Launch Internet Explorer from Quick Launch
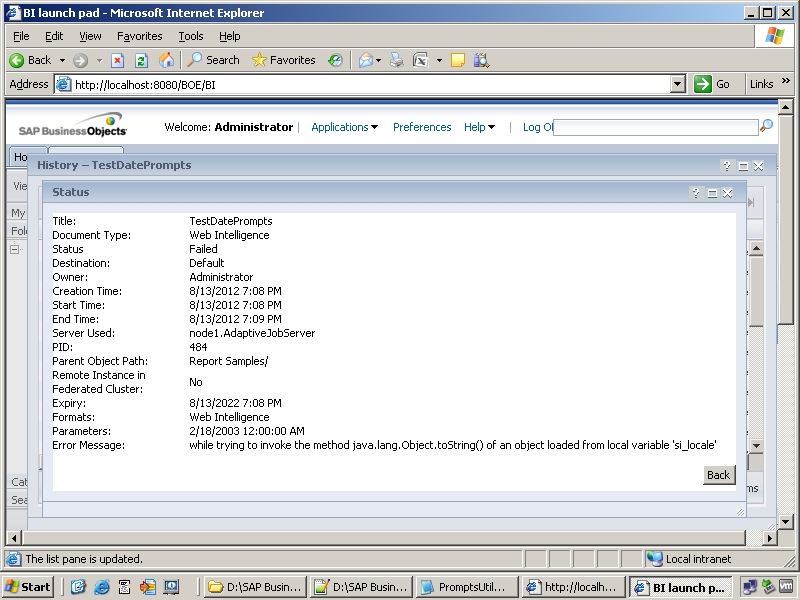The image size is (800, 600). point(102,587)
